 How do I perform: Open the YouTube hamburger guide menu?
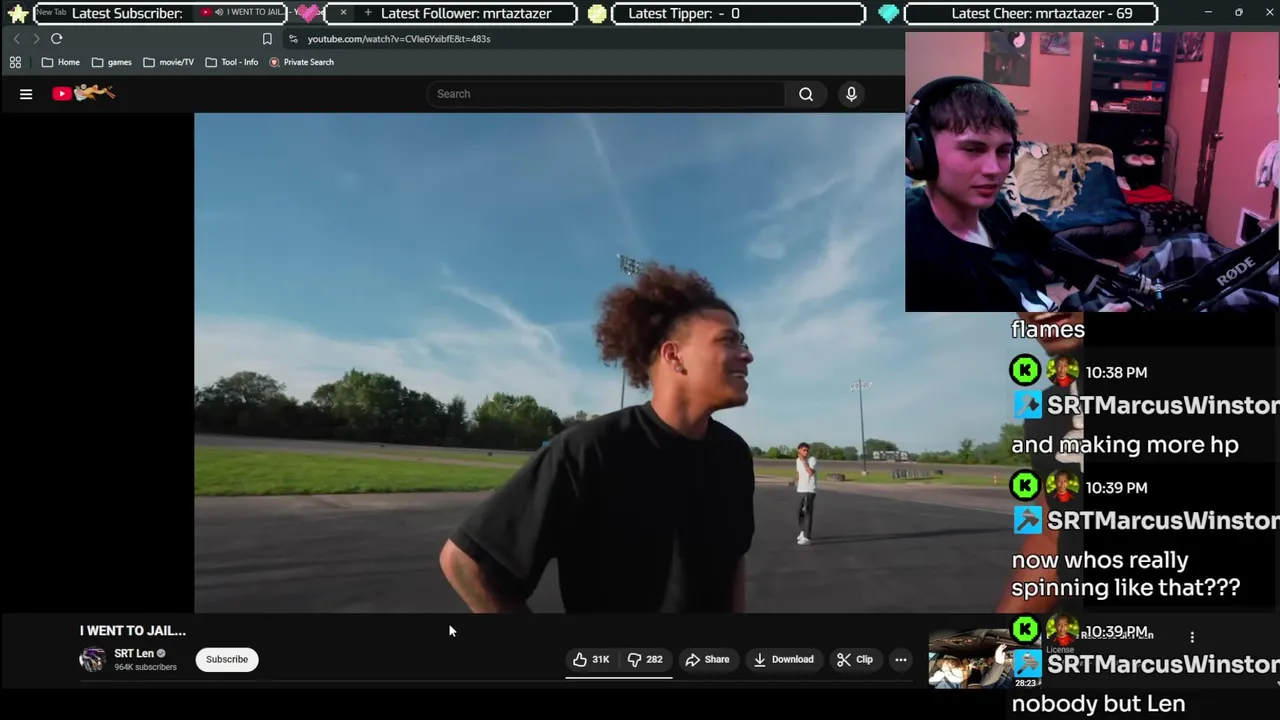coord(26,94)
